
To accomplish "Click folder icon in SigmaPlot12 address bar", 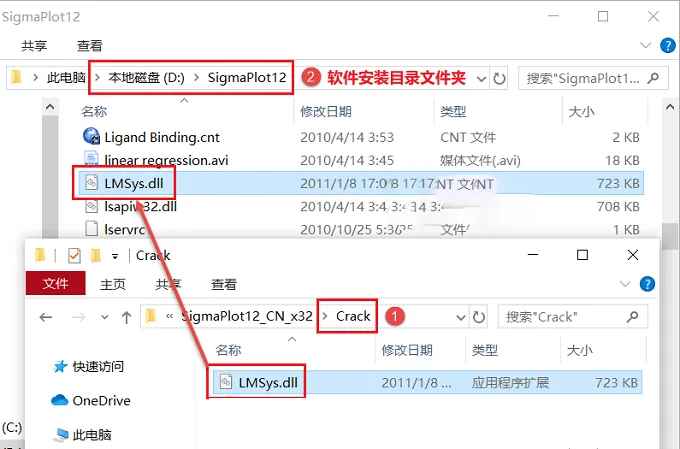I will coord(16,77).
